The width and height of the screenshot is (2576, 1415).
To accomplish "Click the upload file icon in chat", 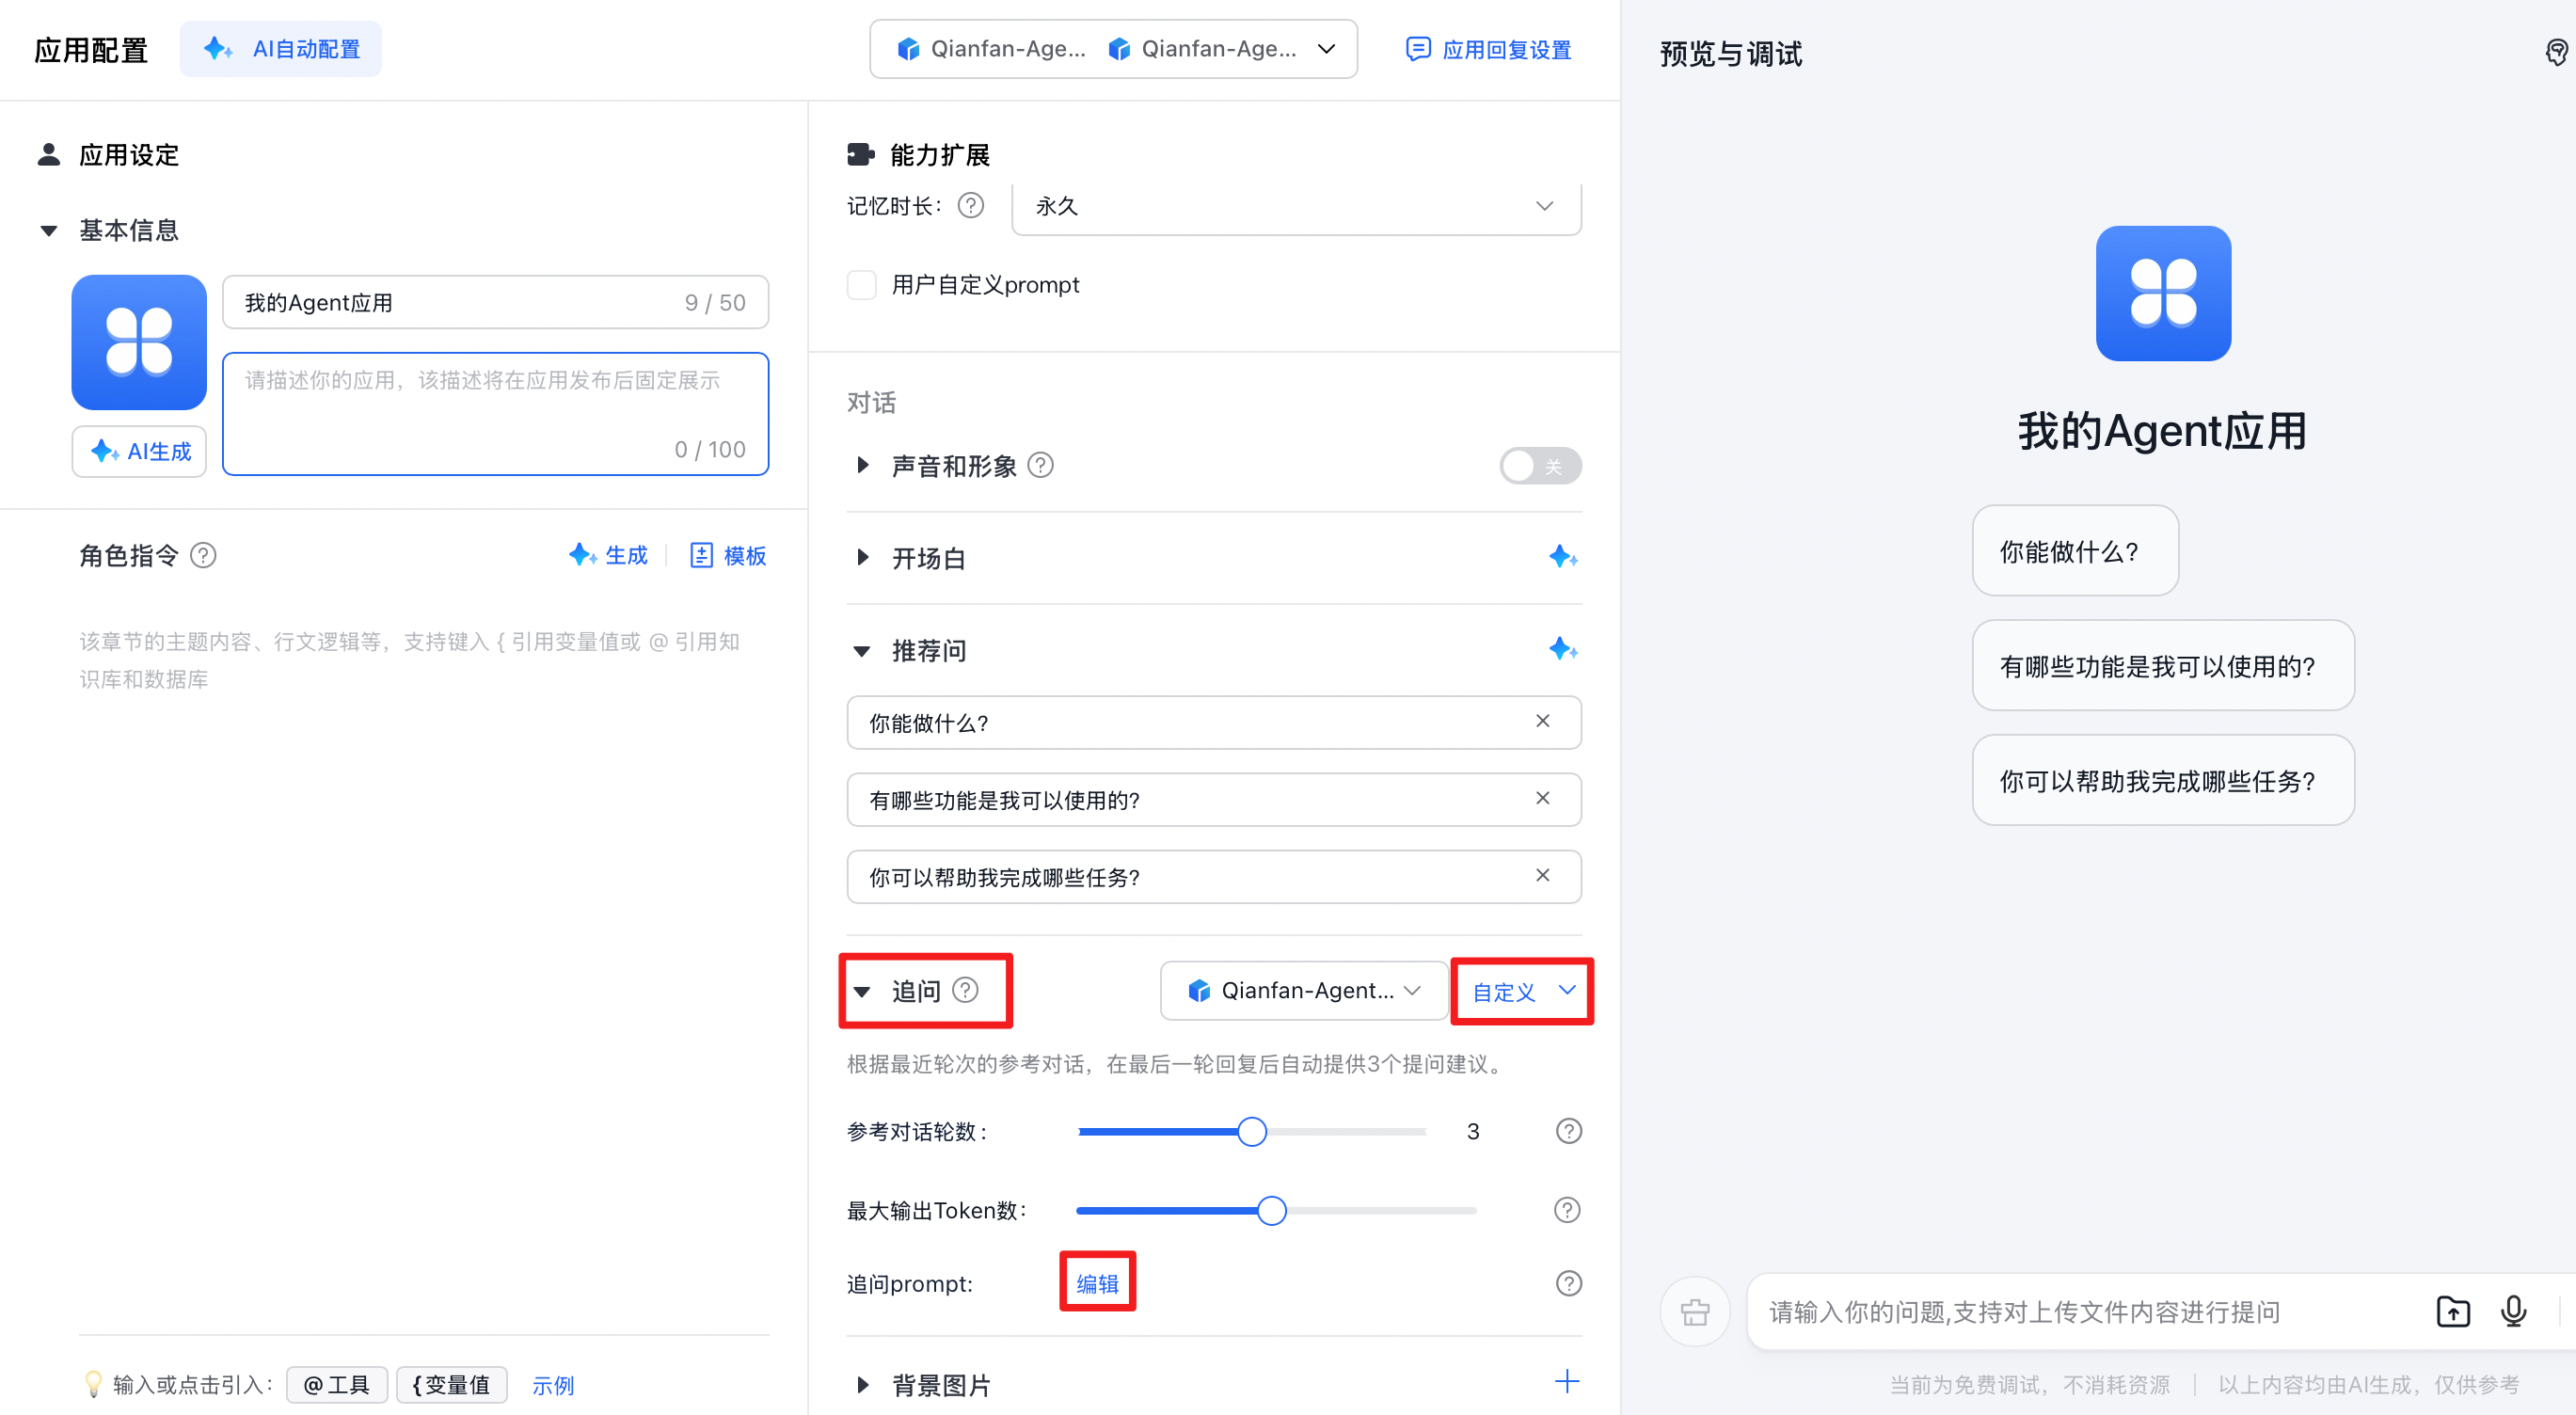I will (2454, 1311).
